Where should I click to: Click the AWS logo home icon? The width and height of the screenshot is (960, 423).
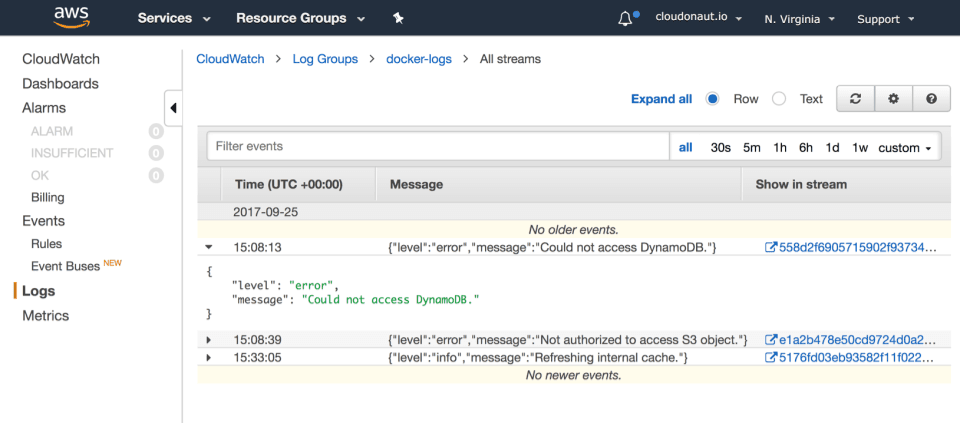[x=72, y=17]
